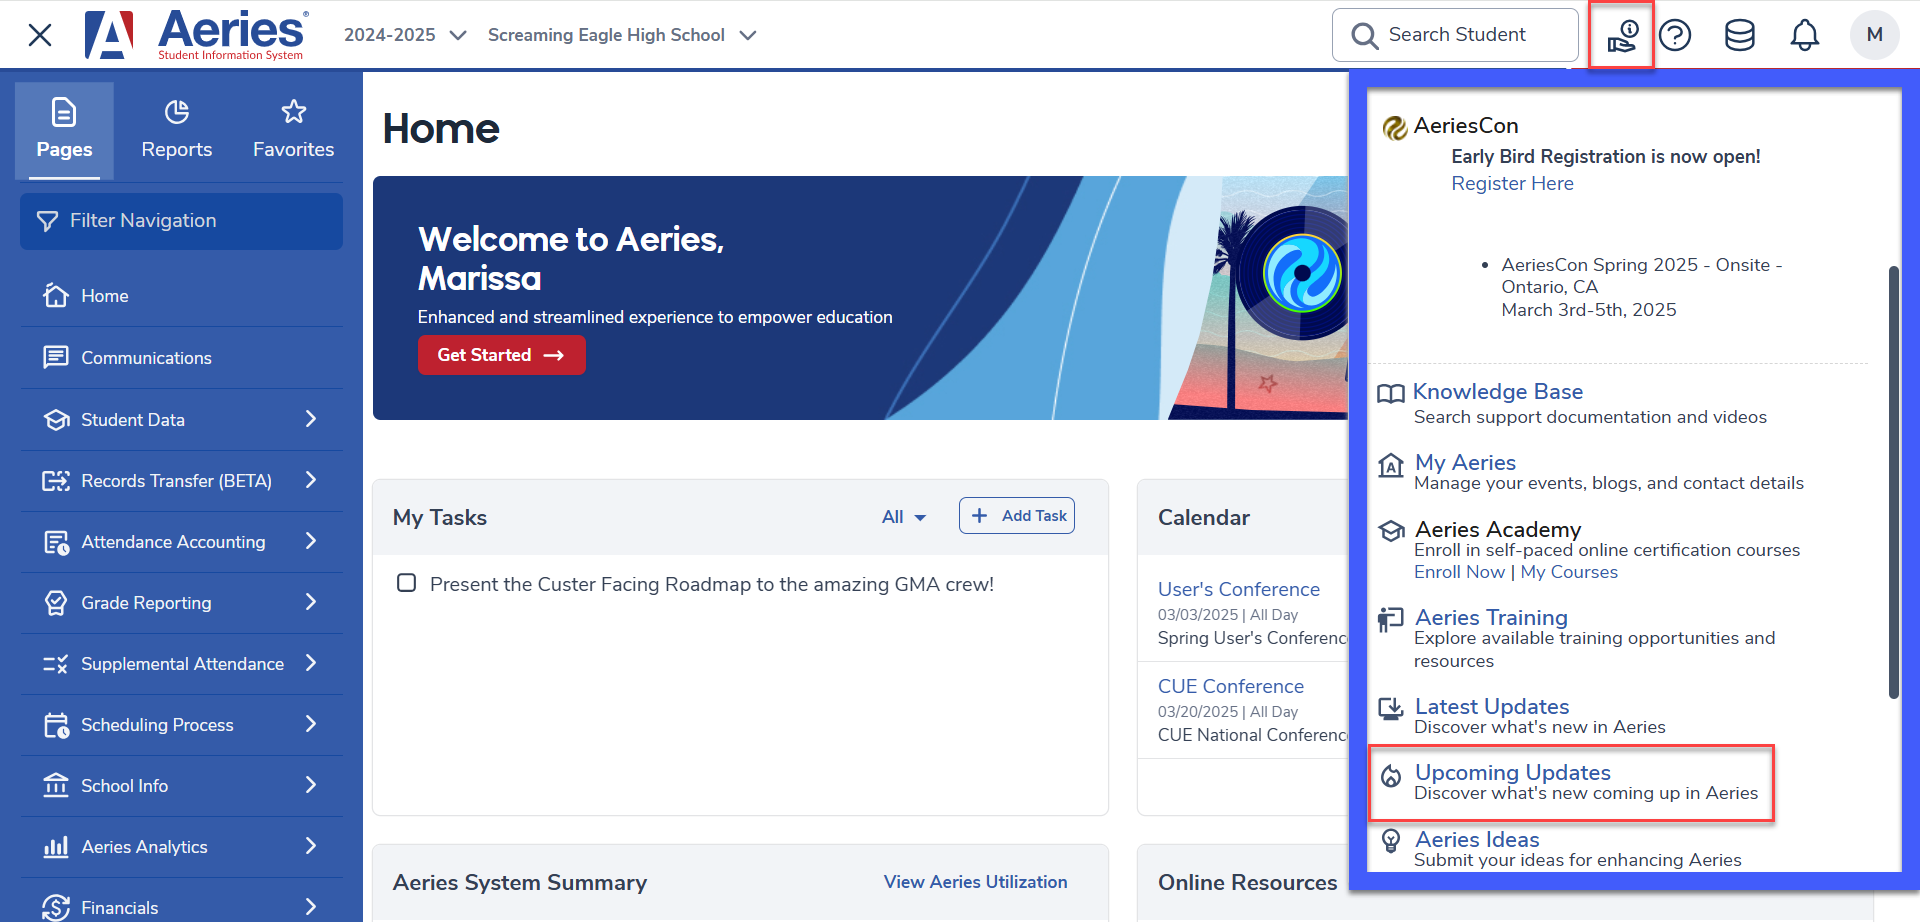The height and width of the screenshot is (922, 1920).
Task: Click the Get Started button
Action: [502, 355]
